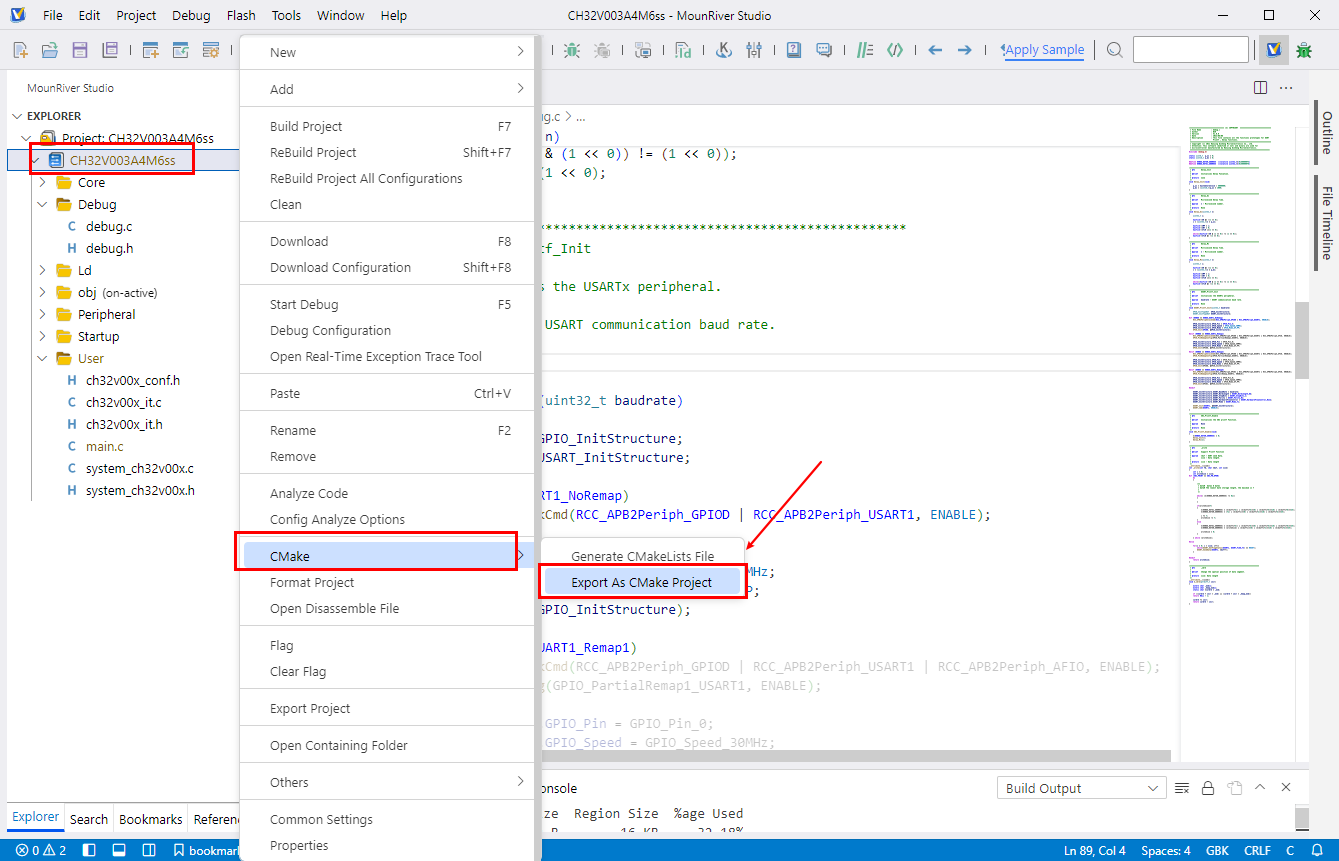Select Generate CMakeLists File
Viewport: 1339px width, 861px height.
coord(642,556)
